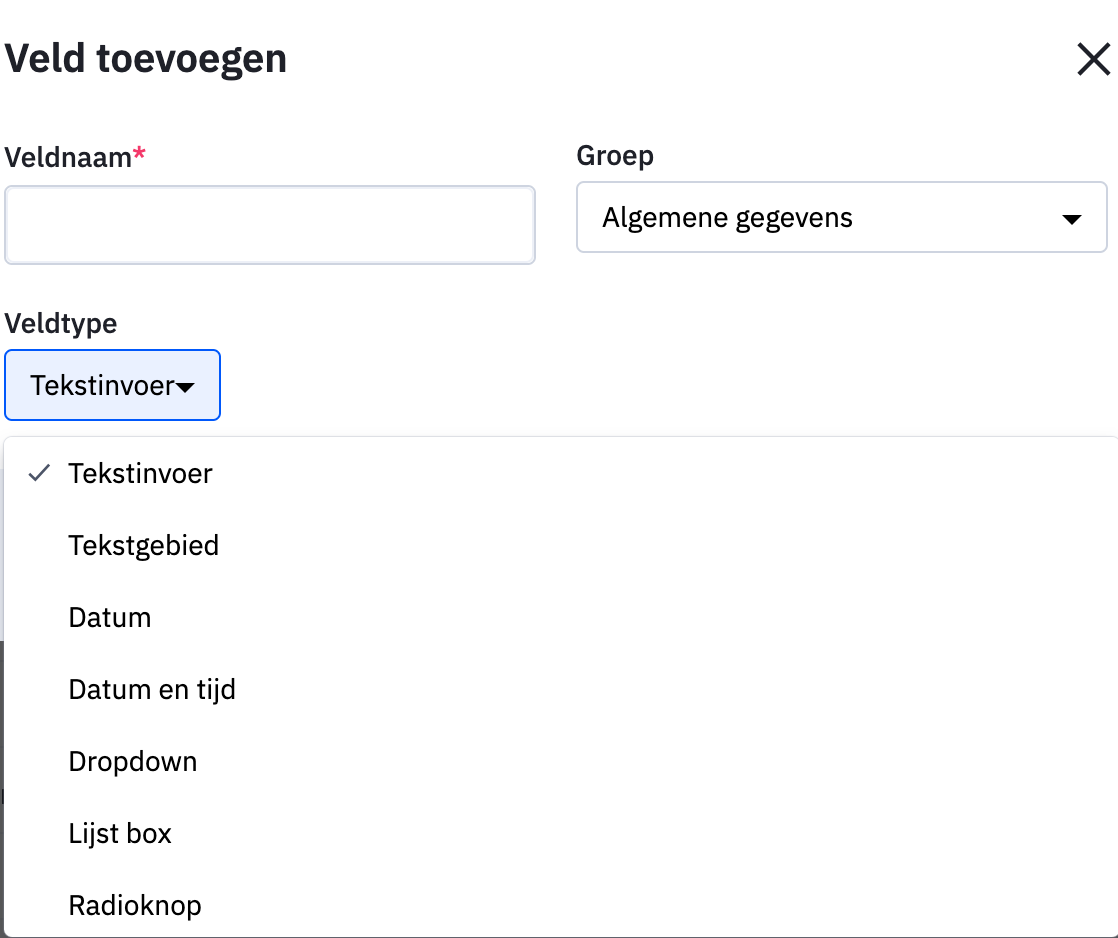1118x938 pixels.
Task: Pick Datum from the field types
Action: point(109,617)
